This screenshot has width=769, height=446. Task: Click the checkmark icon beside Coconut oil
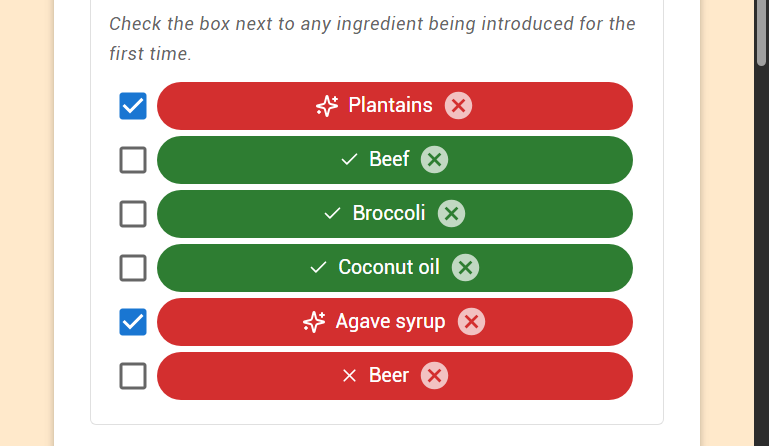pyautogui.click(x=319, y=268)
